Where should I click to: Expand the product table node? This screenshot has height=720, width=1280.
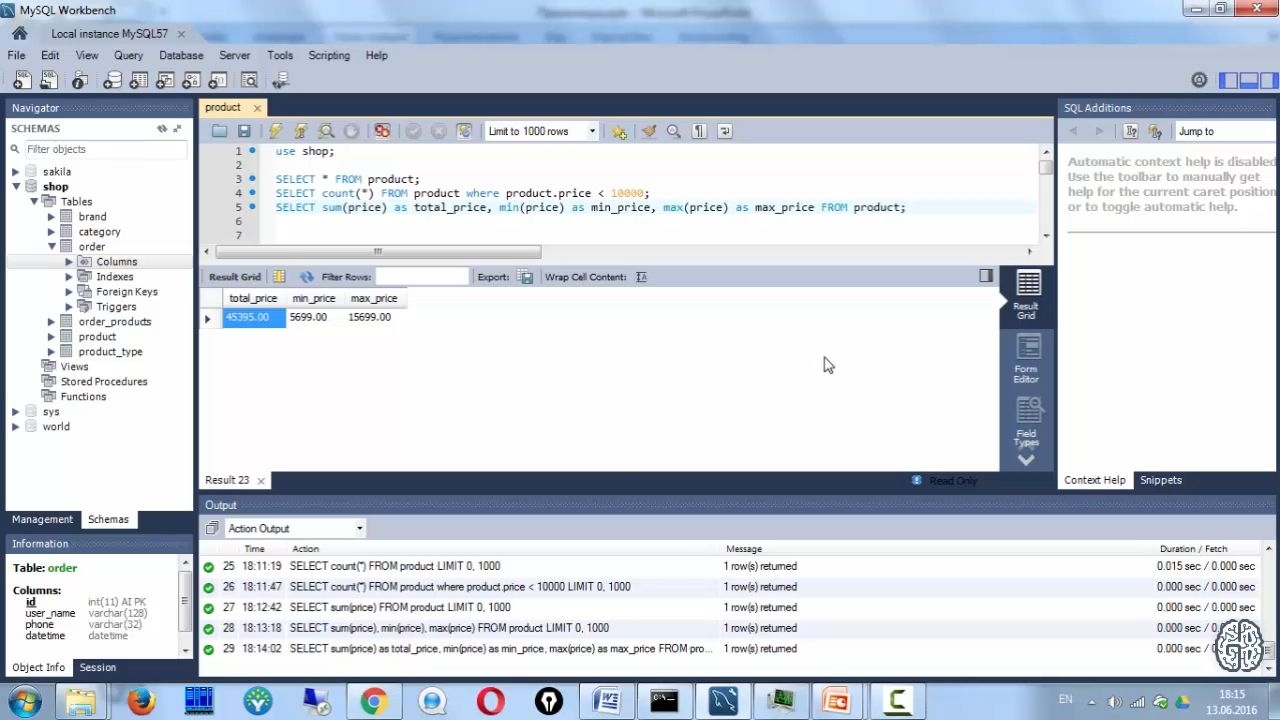51,337
